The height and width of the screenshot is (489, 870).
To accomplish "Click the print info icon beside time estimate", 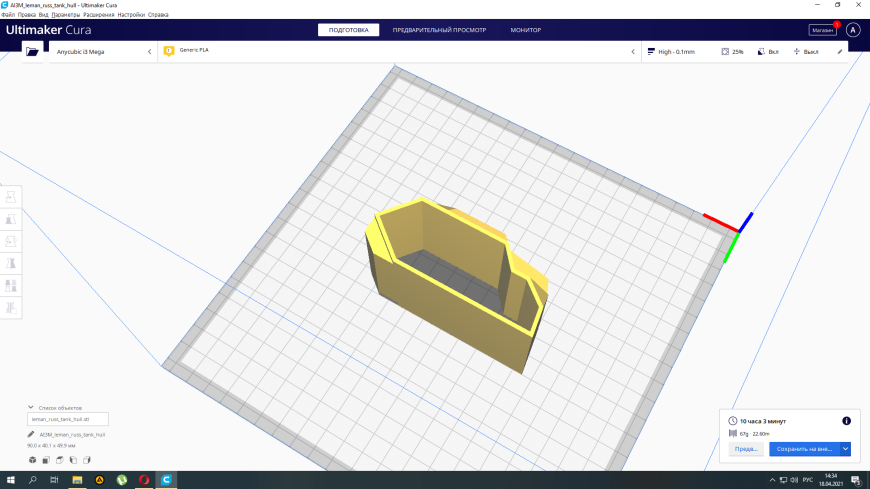I will tap(846, 421).
